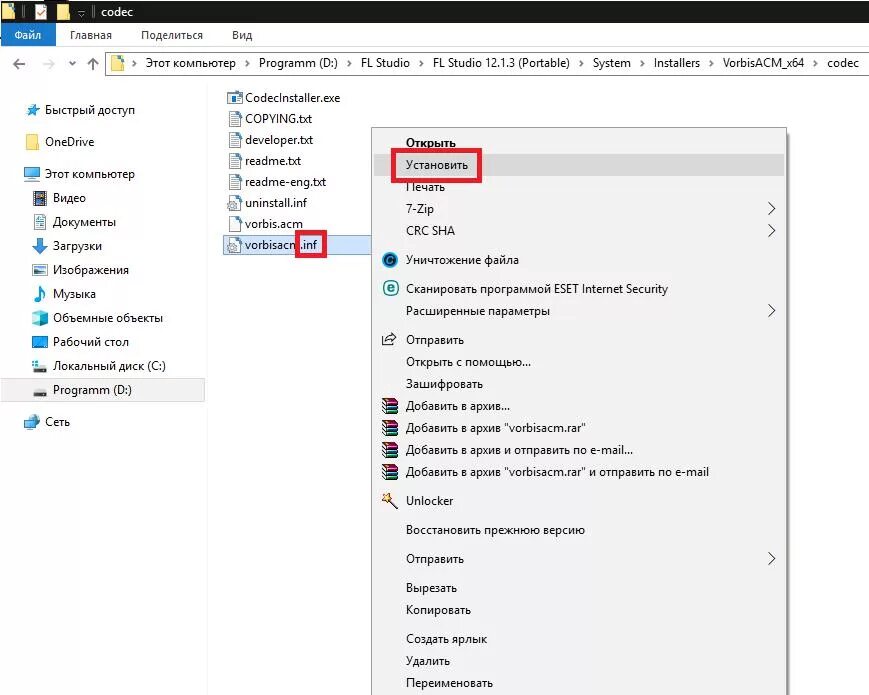Select the vorbis.acm file

point(265,224)
